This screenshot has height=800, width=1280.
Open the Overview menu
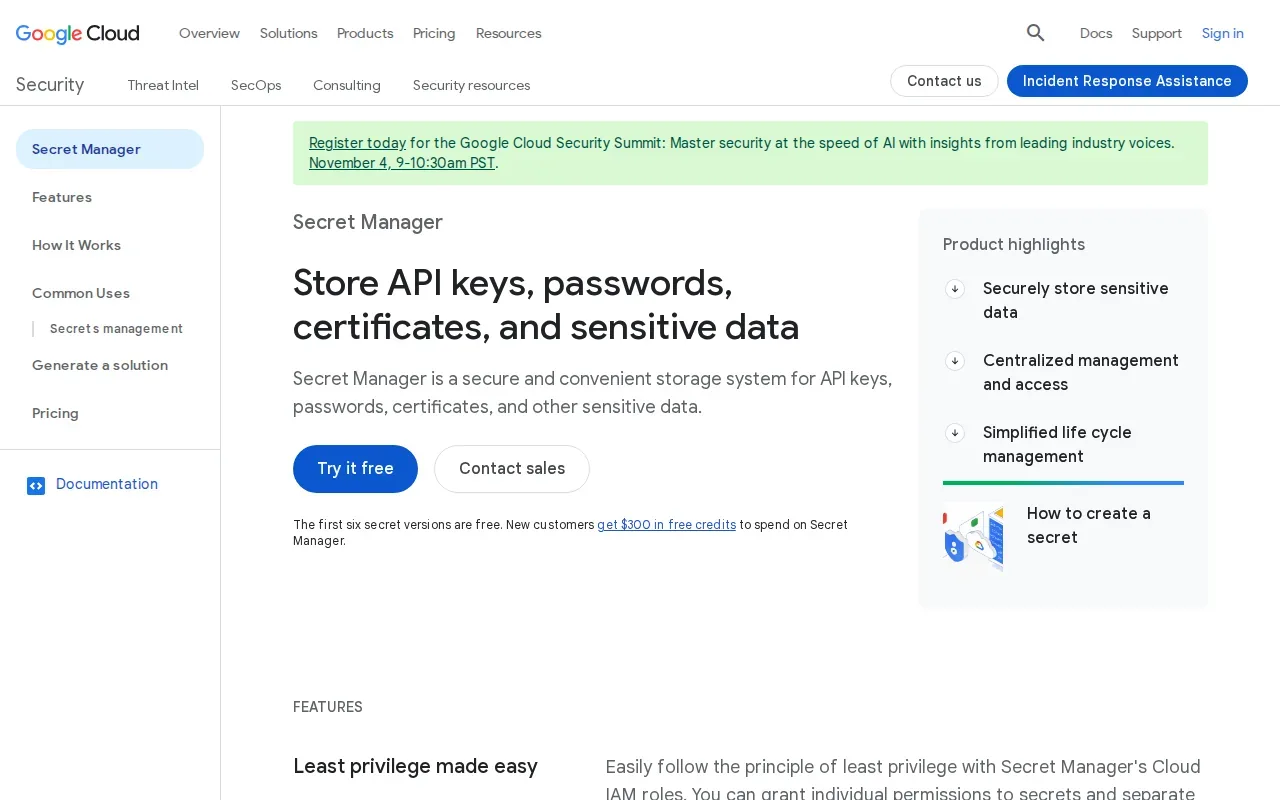pos(209,33)
